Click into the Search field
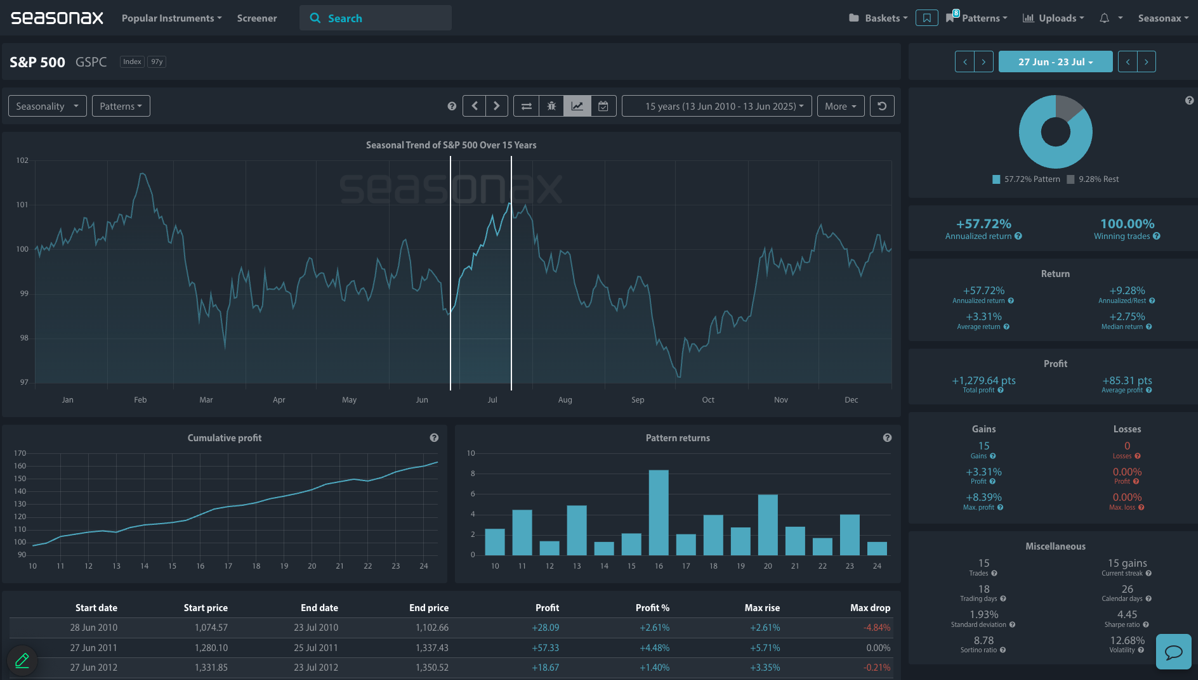 pyautogui.click(x=375, y=18)
